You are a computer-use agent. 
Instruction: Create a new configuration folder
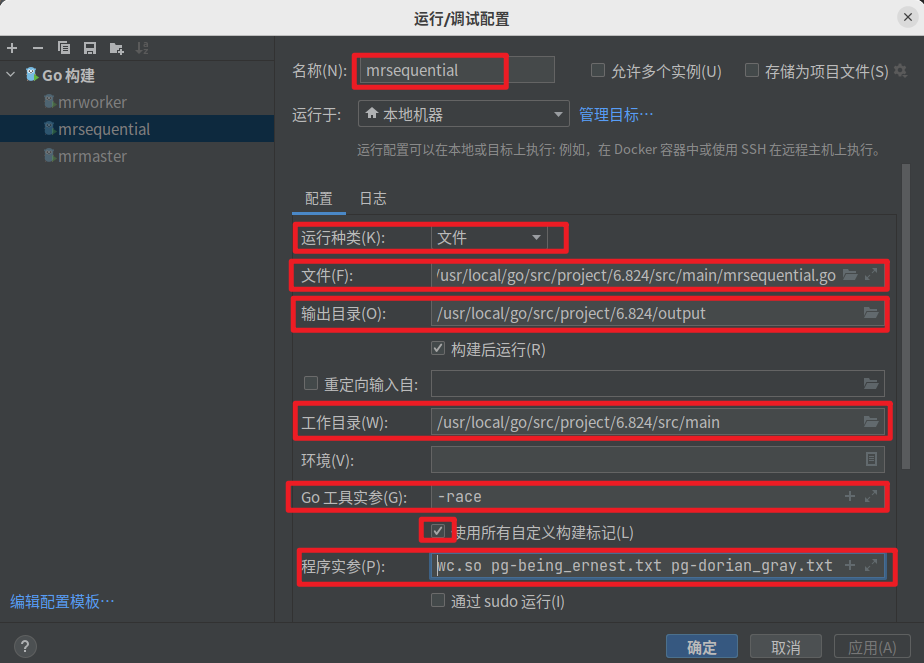pos(115,47)
